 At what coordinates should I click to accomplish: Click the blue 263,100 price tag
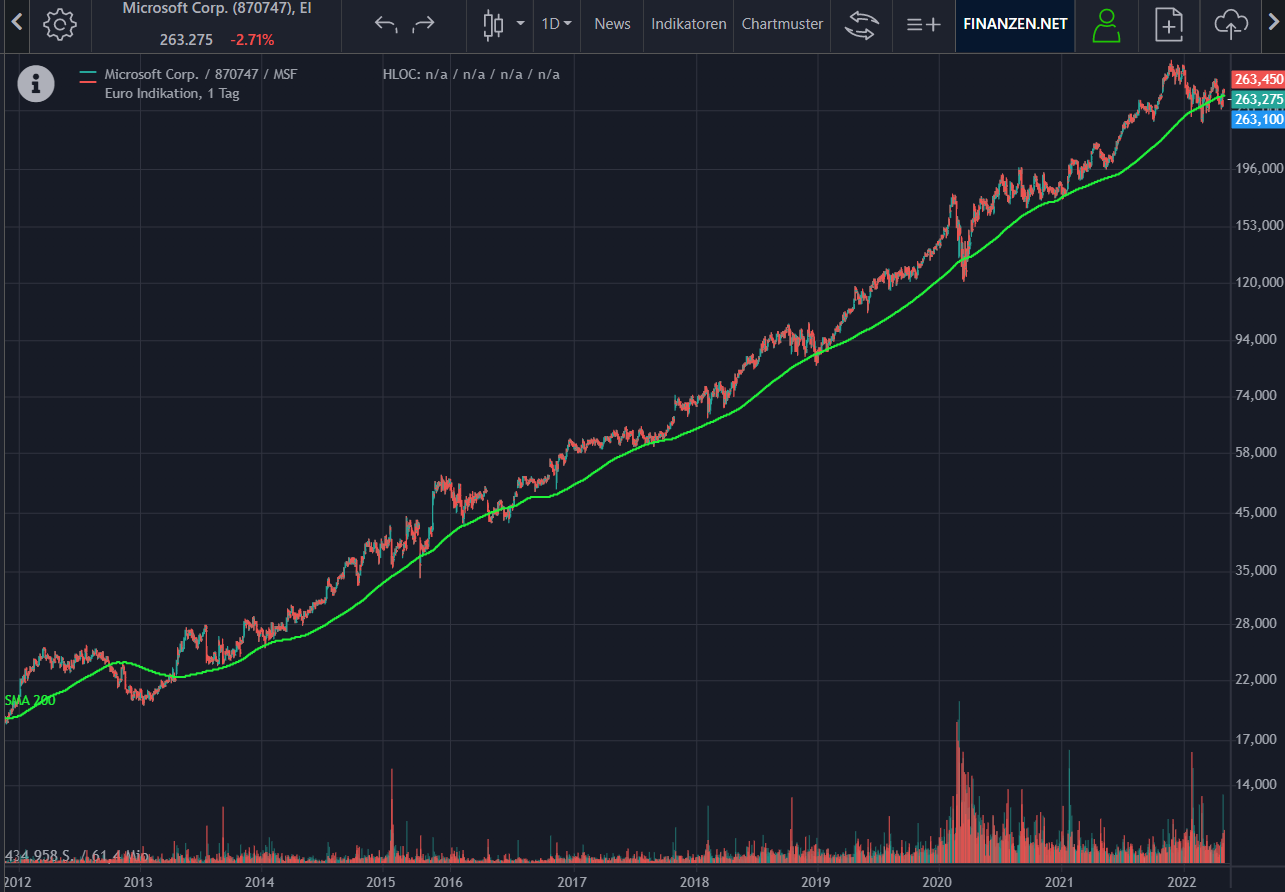1258,119
